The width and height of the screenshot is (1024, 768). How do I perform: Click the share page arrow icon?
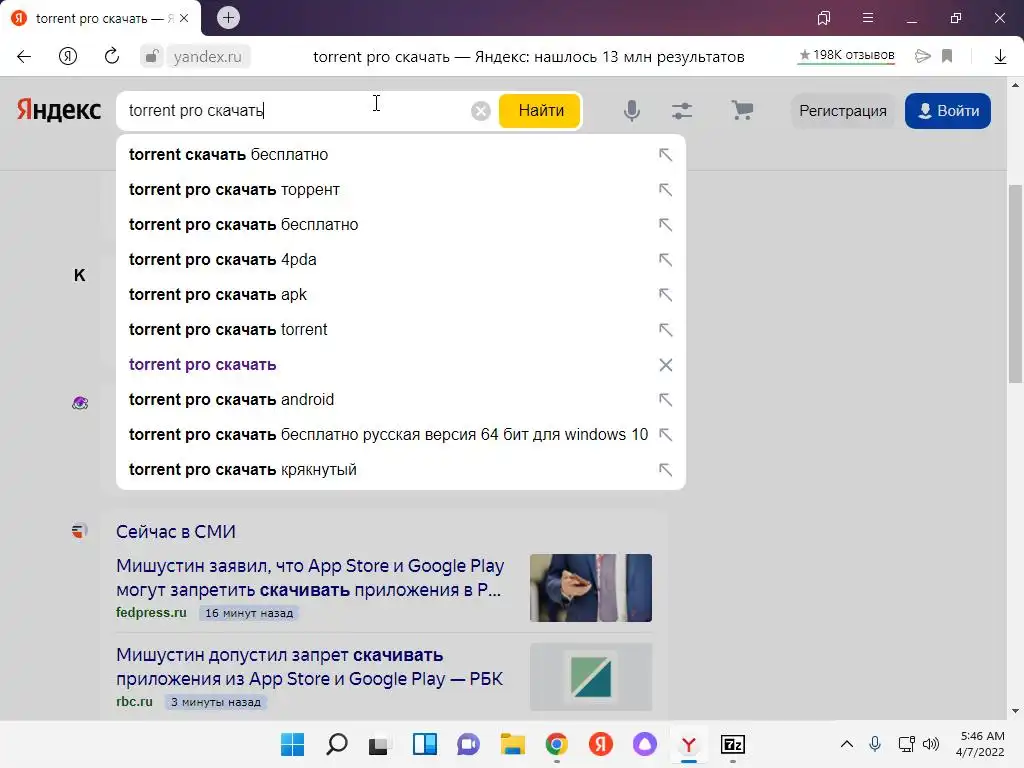pyautogui.click(x=922, y=56)
